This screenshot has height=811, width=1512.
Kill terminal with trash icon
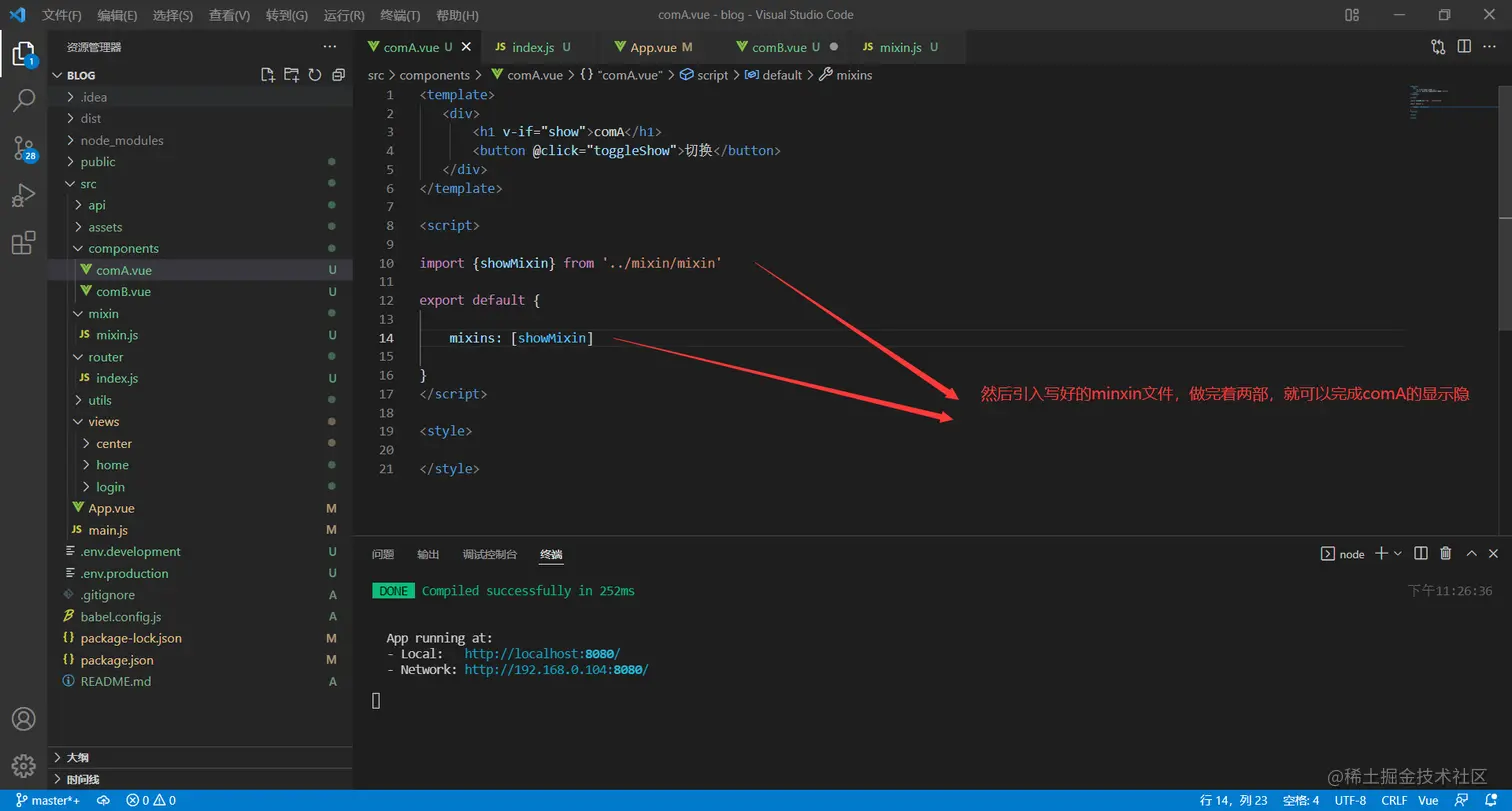click(x=1446, y=553)
